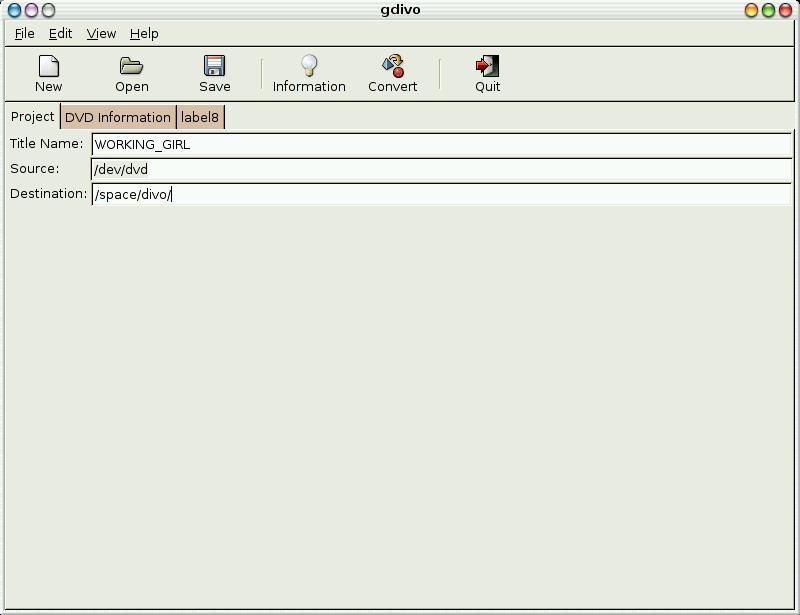Close gdivo with the red button

pyautogui.click(x=785, y=10)
